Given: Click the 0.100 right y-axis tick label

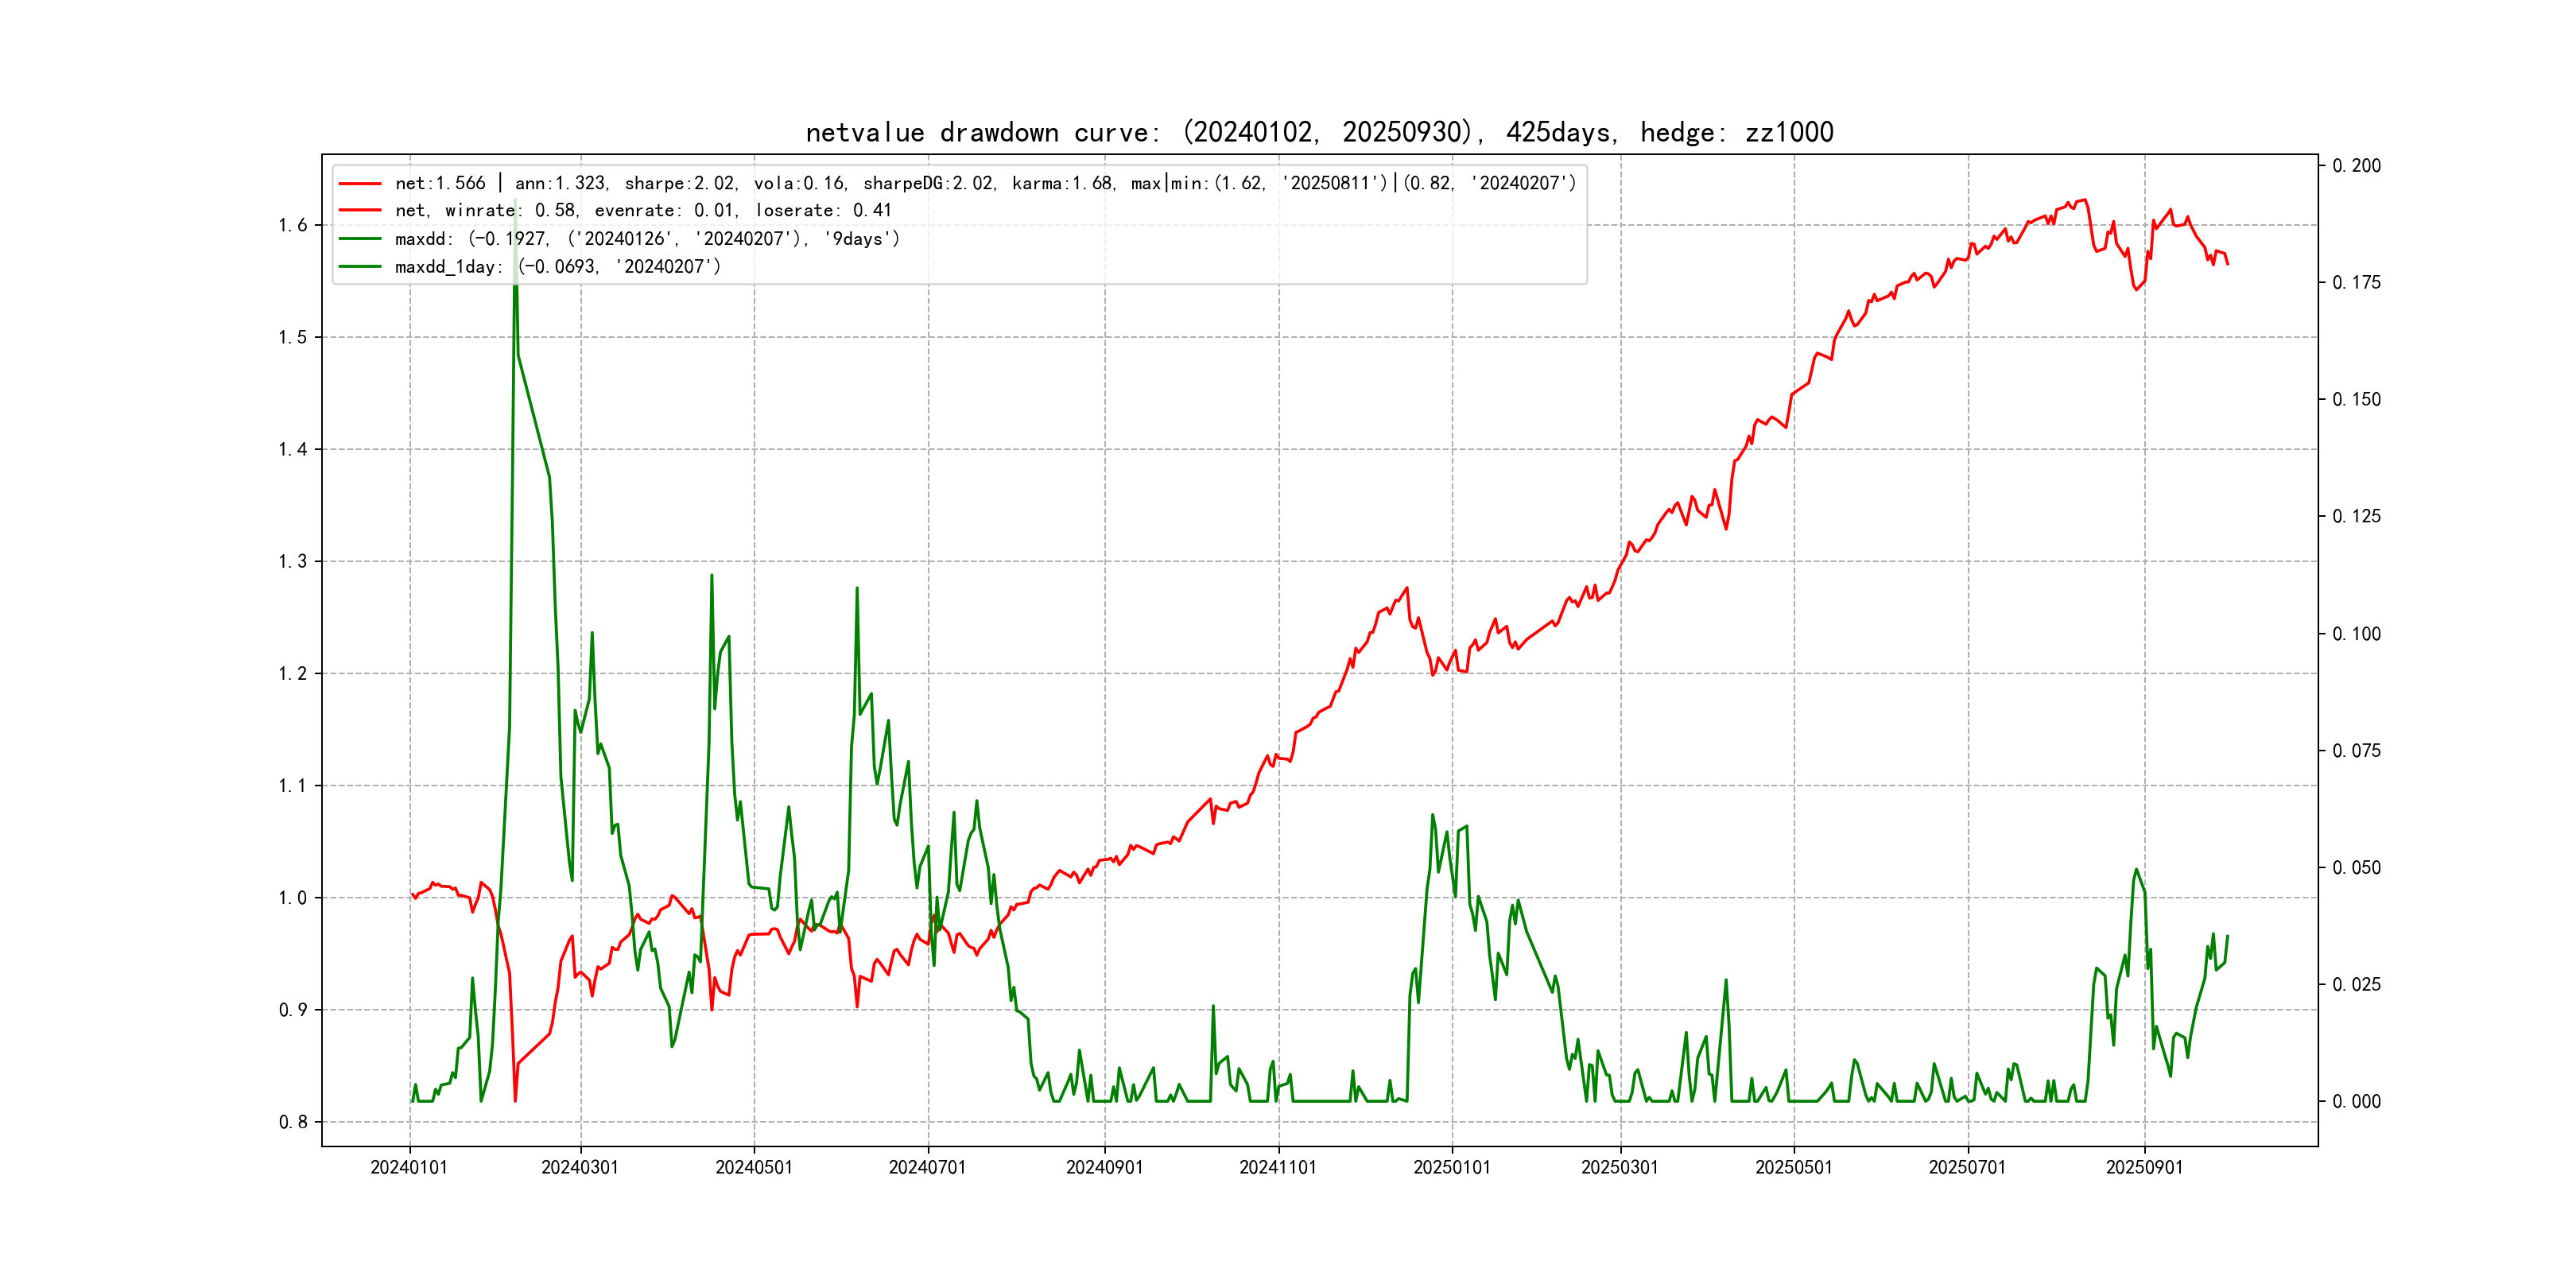Looking at the screenshot, I should coord(2356,634).
